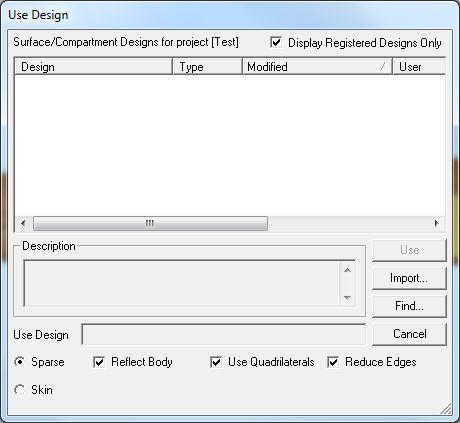Click the Use button
This screenshot has height=423, width=460.
[x=409, y=250]
